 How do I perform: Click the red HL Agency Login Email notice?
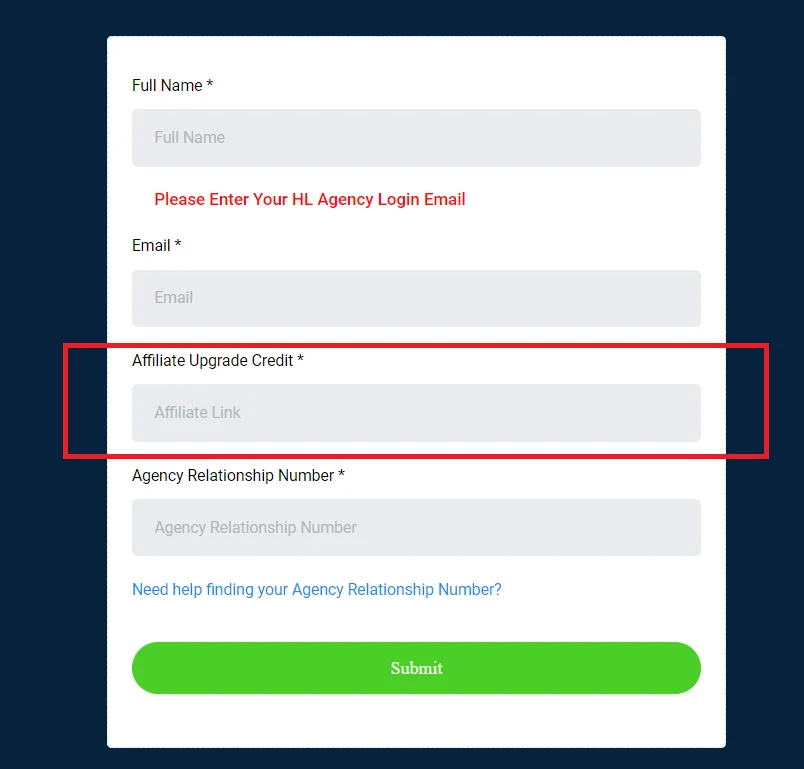[310, 199]
